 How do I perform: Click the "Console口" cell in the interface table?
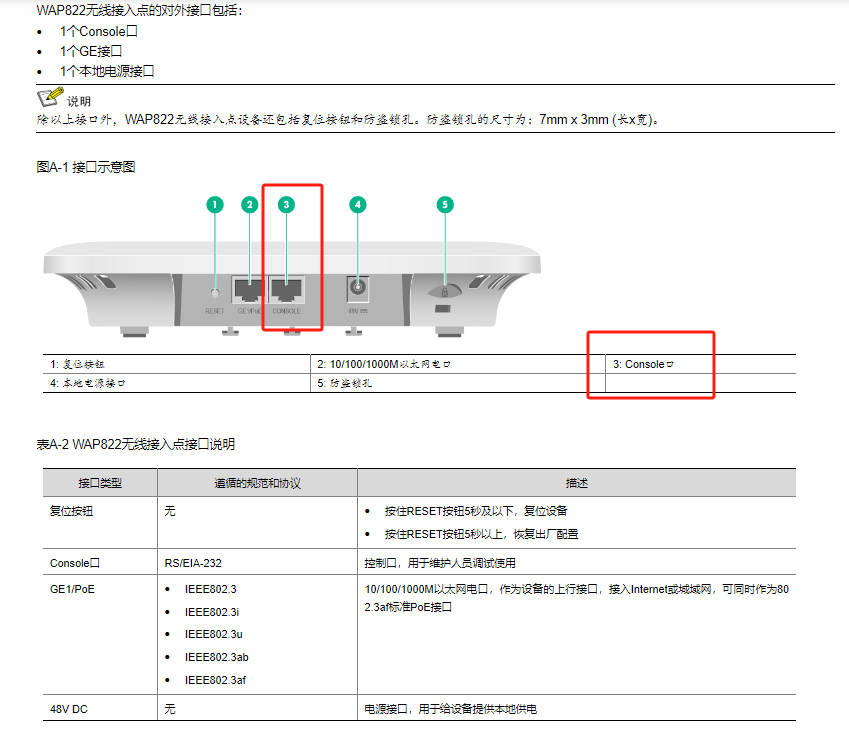pyautogui.click(x=75, y=563)
